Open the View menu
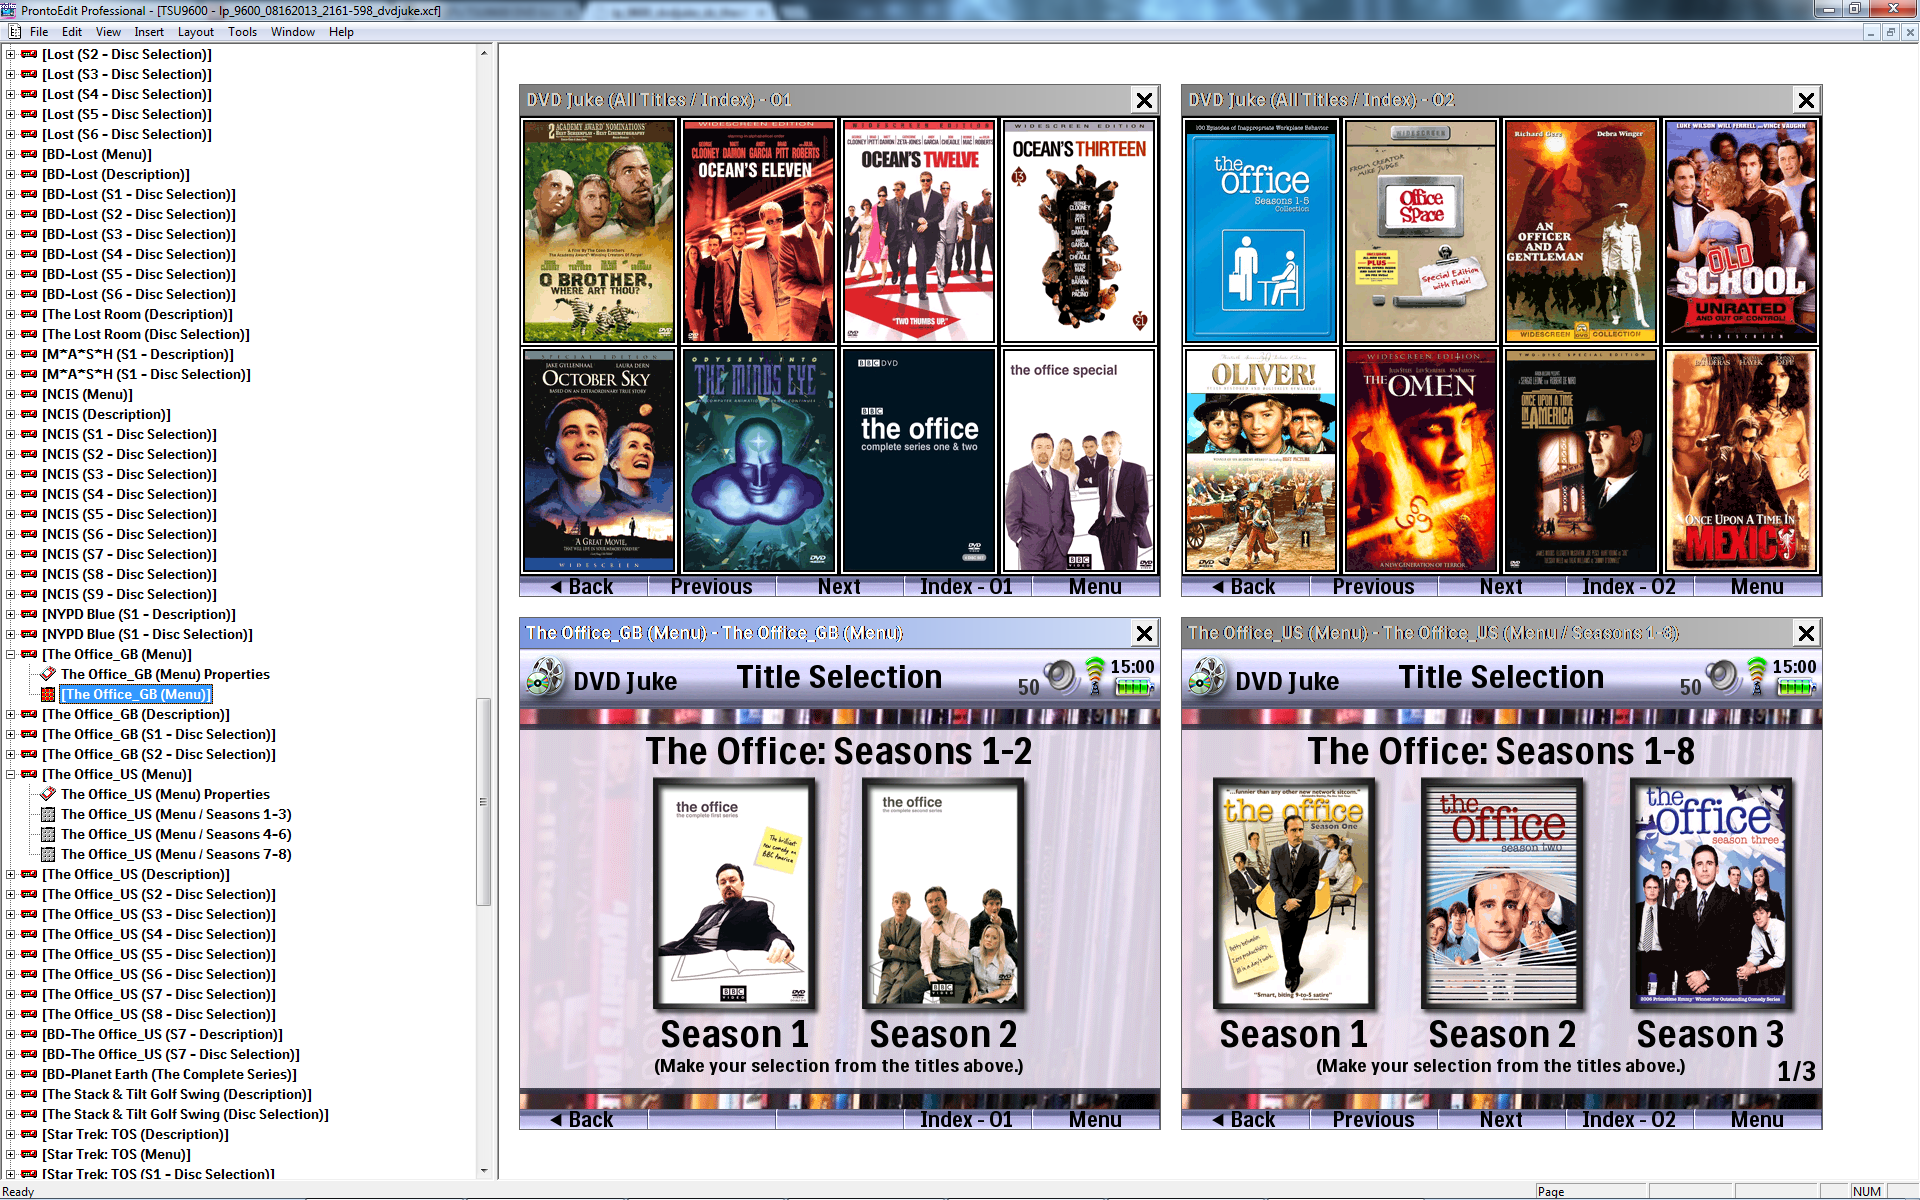This screenshot has height=1200, width=1920. 108,32
